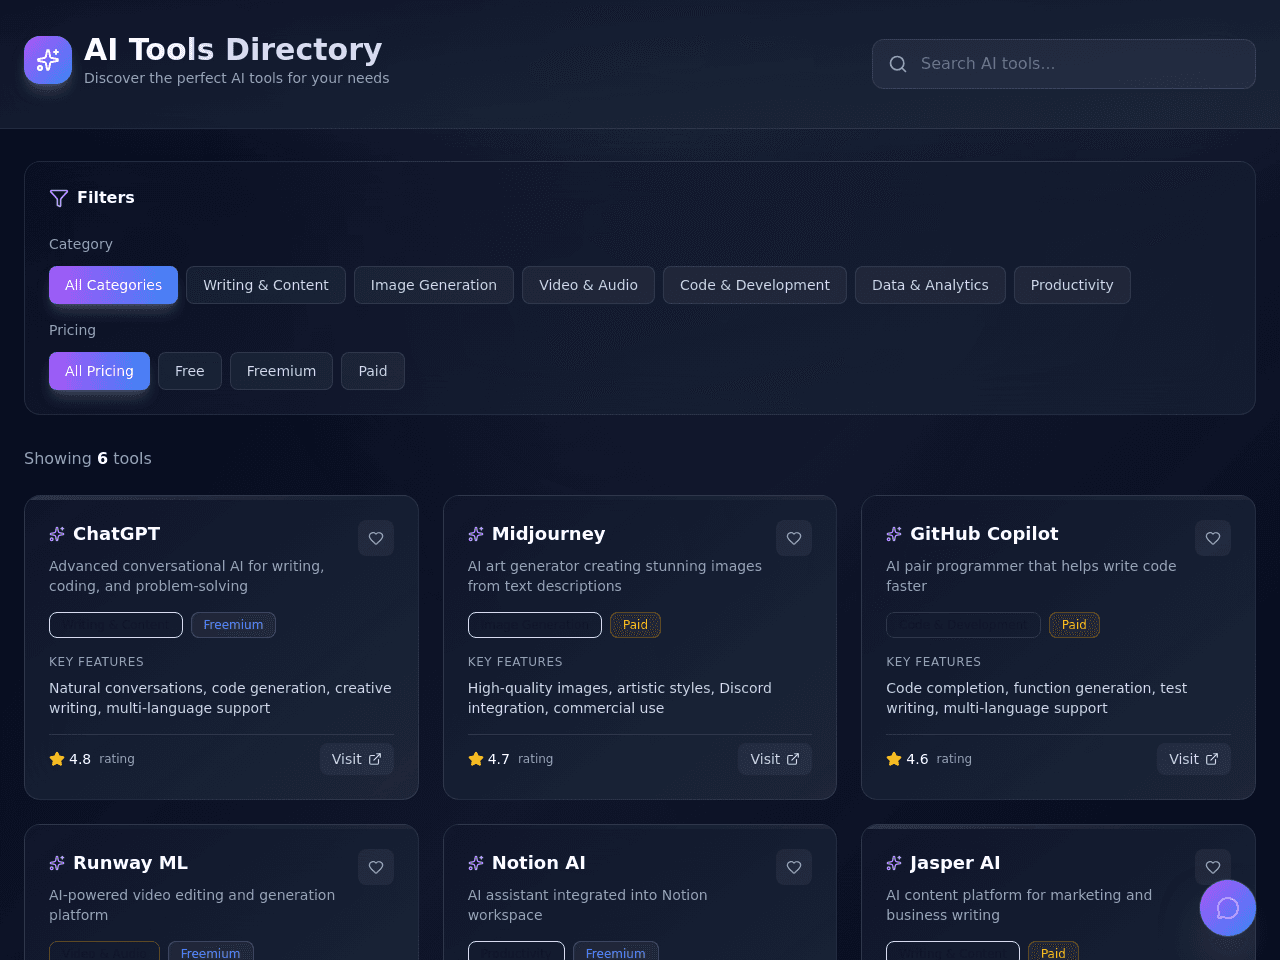The image size is (1280, 960).
Task: Click the 4.7 rating value
Action: (x=499, y=759)
